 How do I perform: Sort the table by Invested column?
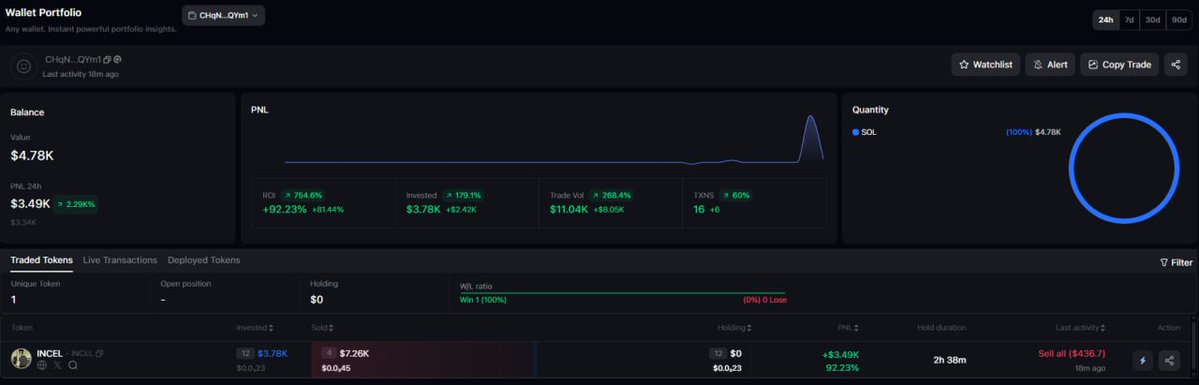coord(255,328)
